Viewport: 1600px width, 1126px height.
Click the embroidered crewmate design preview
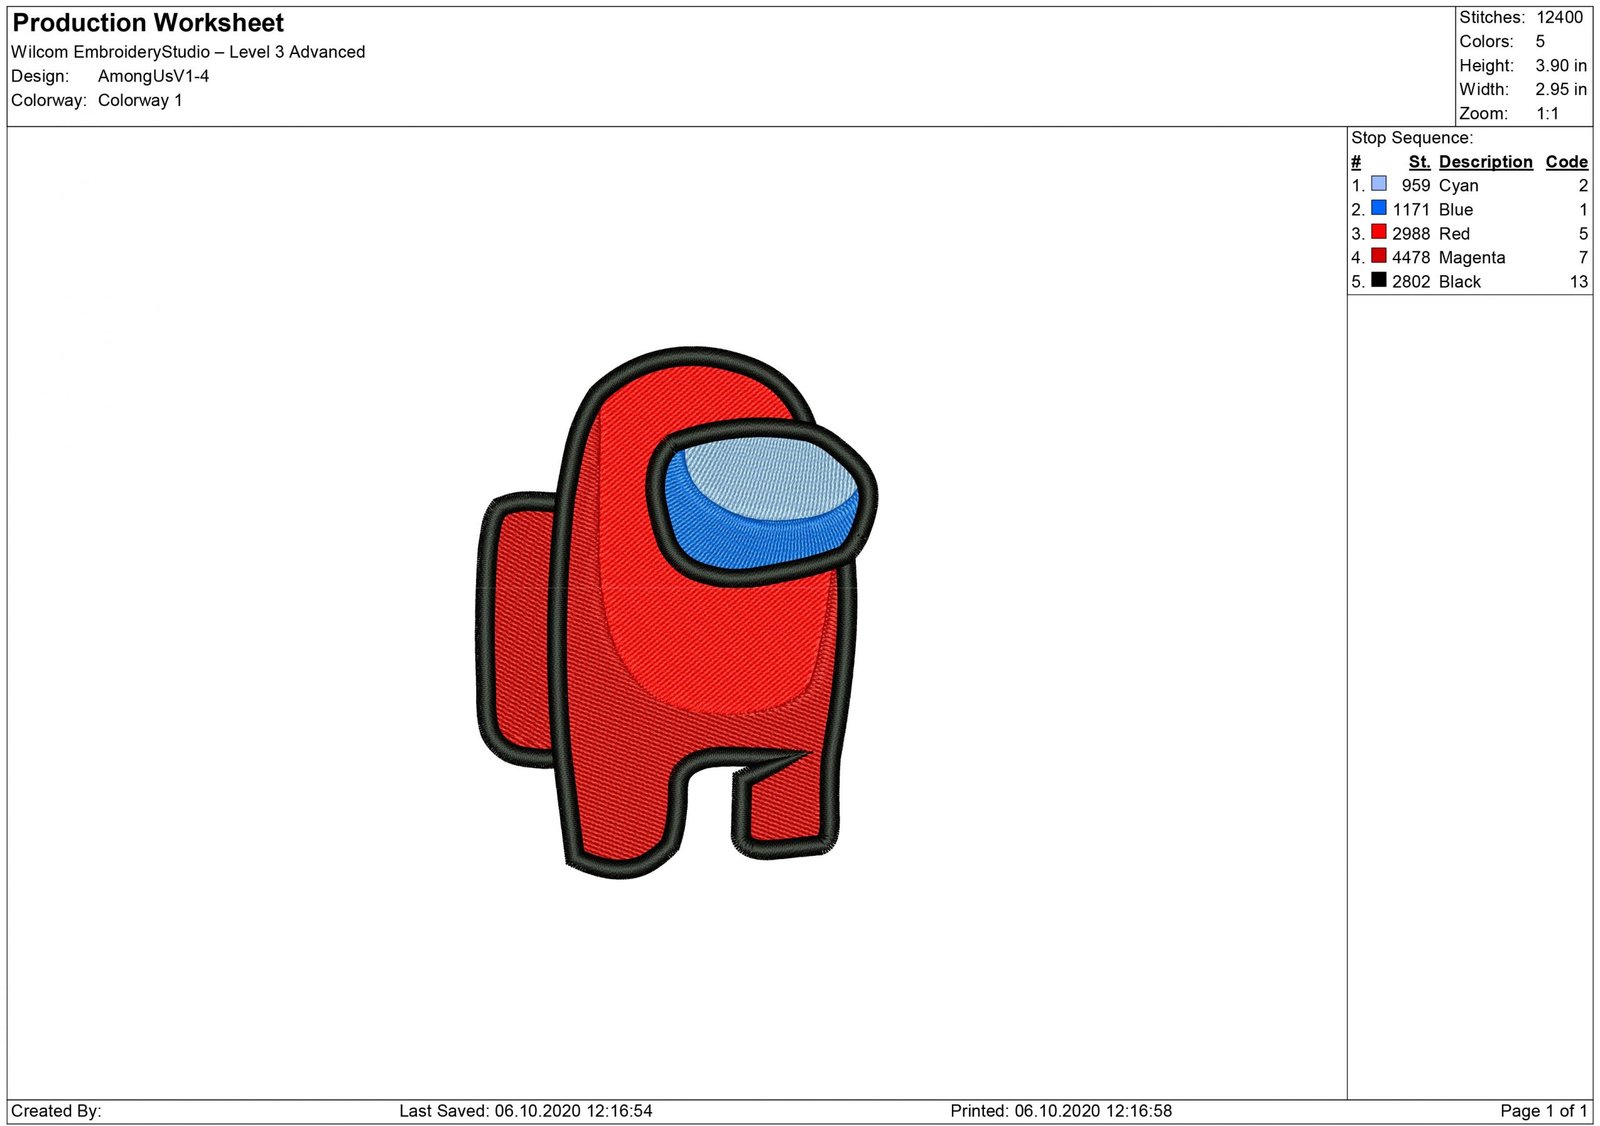click(x=676, y=613)
